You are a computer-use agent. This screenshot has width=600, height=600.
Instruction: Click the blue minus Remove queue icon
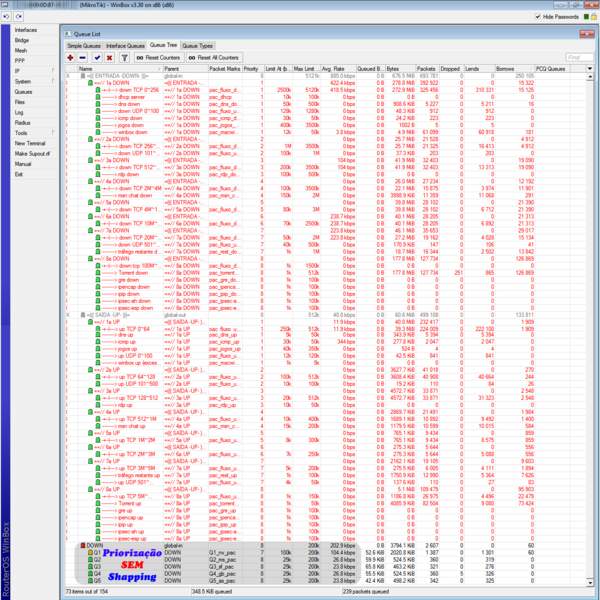(x=83, y=58)
